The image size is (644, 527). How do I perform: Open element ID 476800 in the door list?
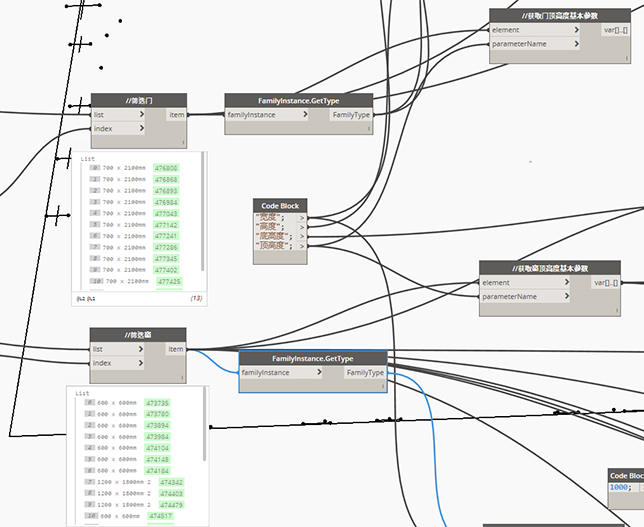(165, 168)
